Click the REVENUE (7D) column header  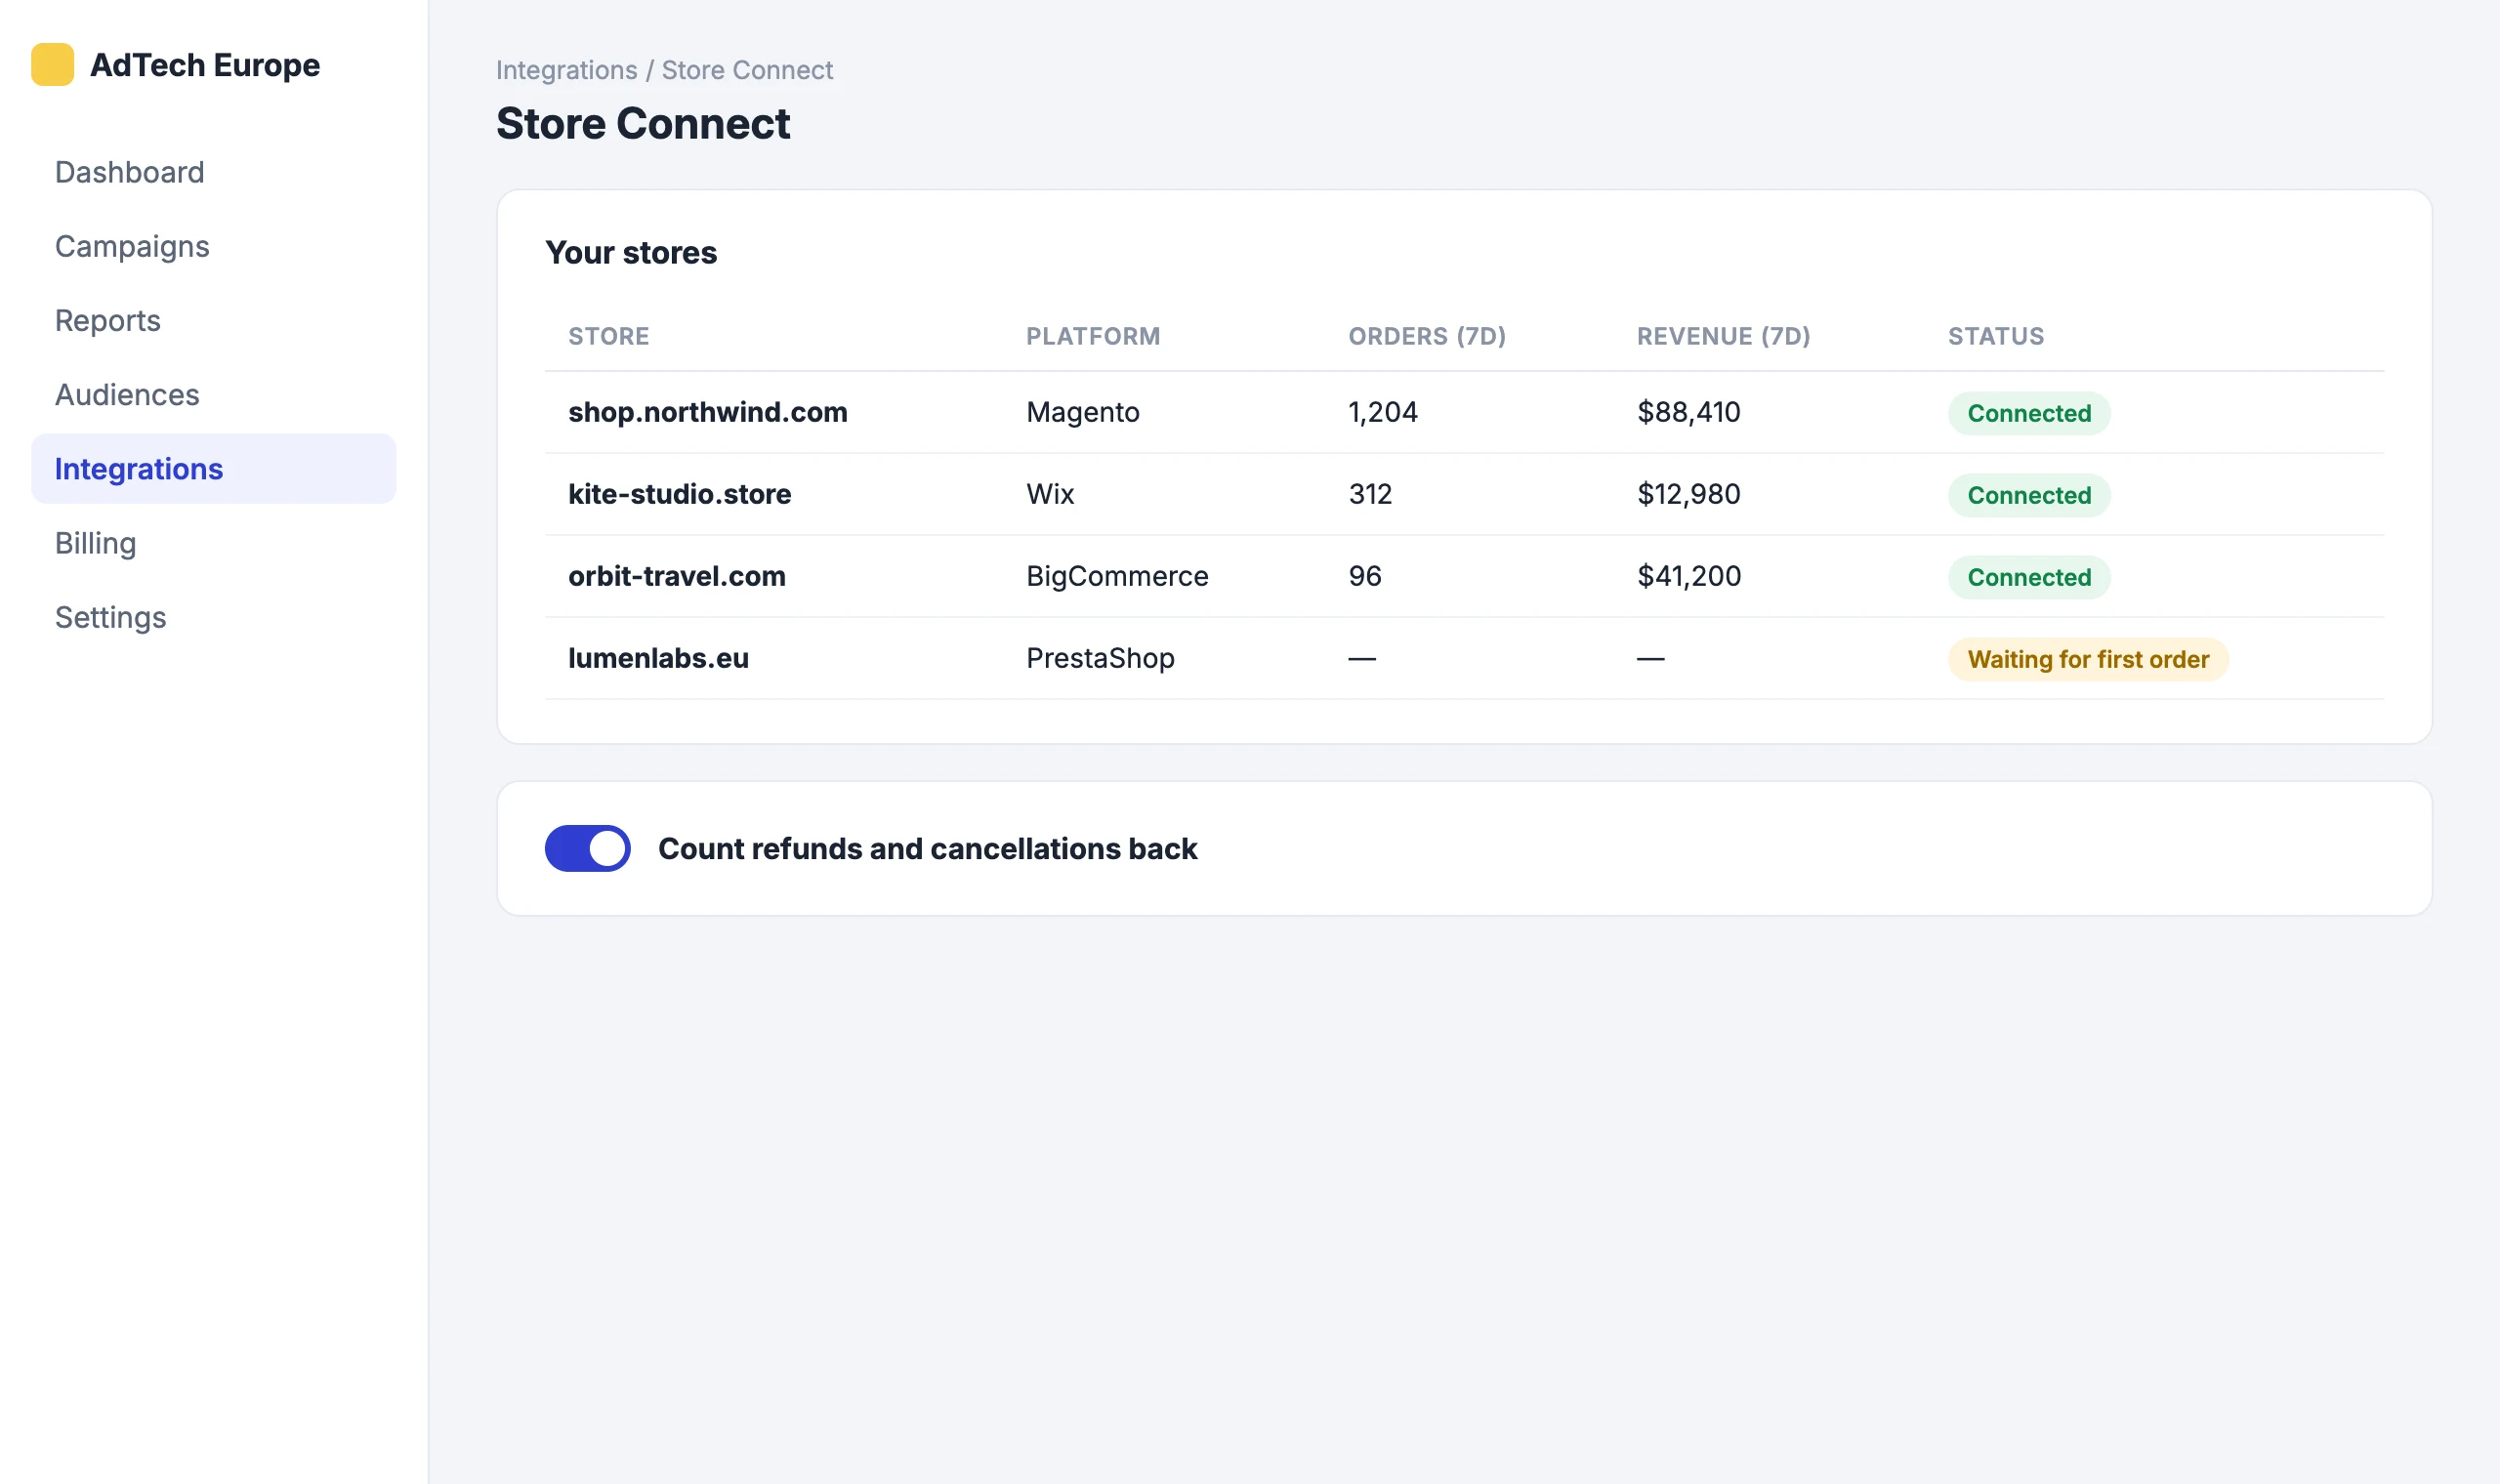1723,336
